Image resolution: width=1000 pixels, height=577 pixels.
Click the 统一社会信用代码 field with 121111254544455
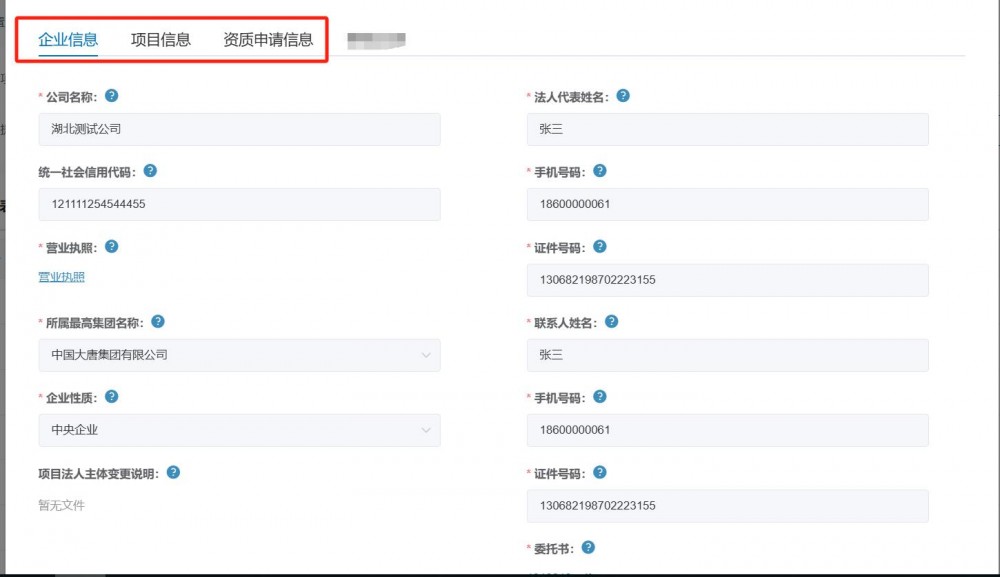239,204
